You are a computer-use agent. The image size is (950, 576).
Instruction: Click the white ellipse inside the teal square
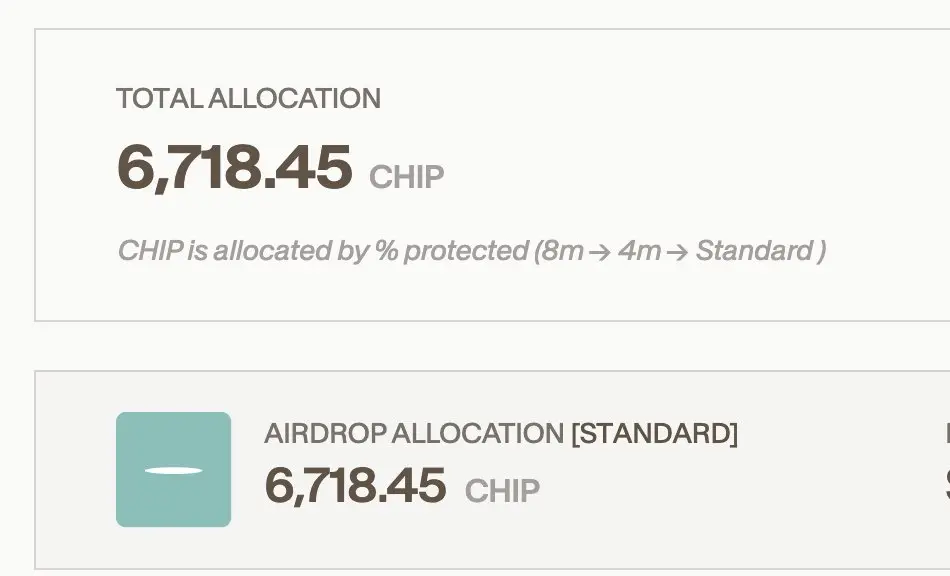pyautogui.click(x=173, y=471)
